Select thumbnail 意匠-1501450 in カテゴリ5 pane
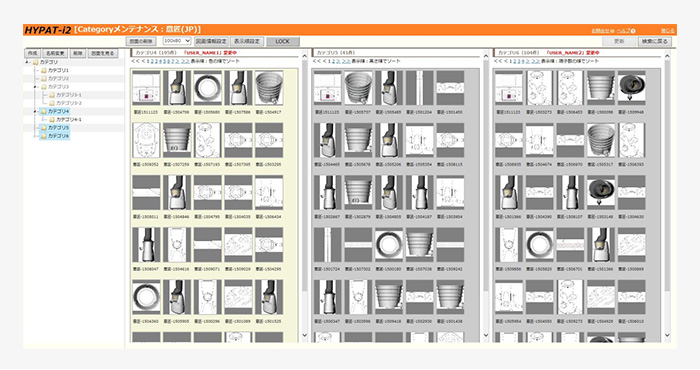The image size is (700, 370). tap(450, 88)
